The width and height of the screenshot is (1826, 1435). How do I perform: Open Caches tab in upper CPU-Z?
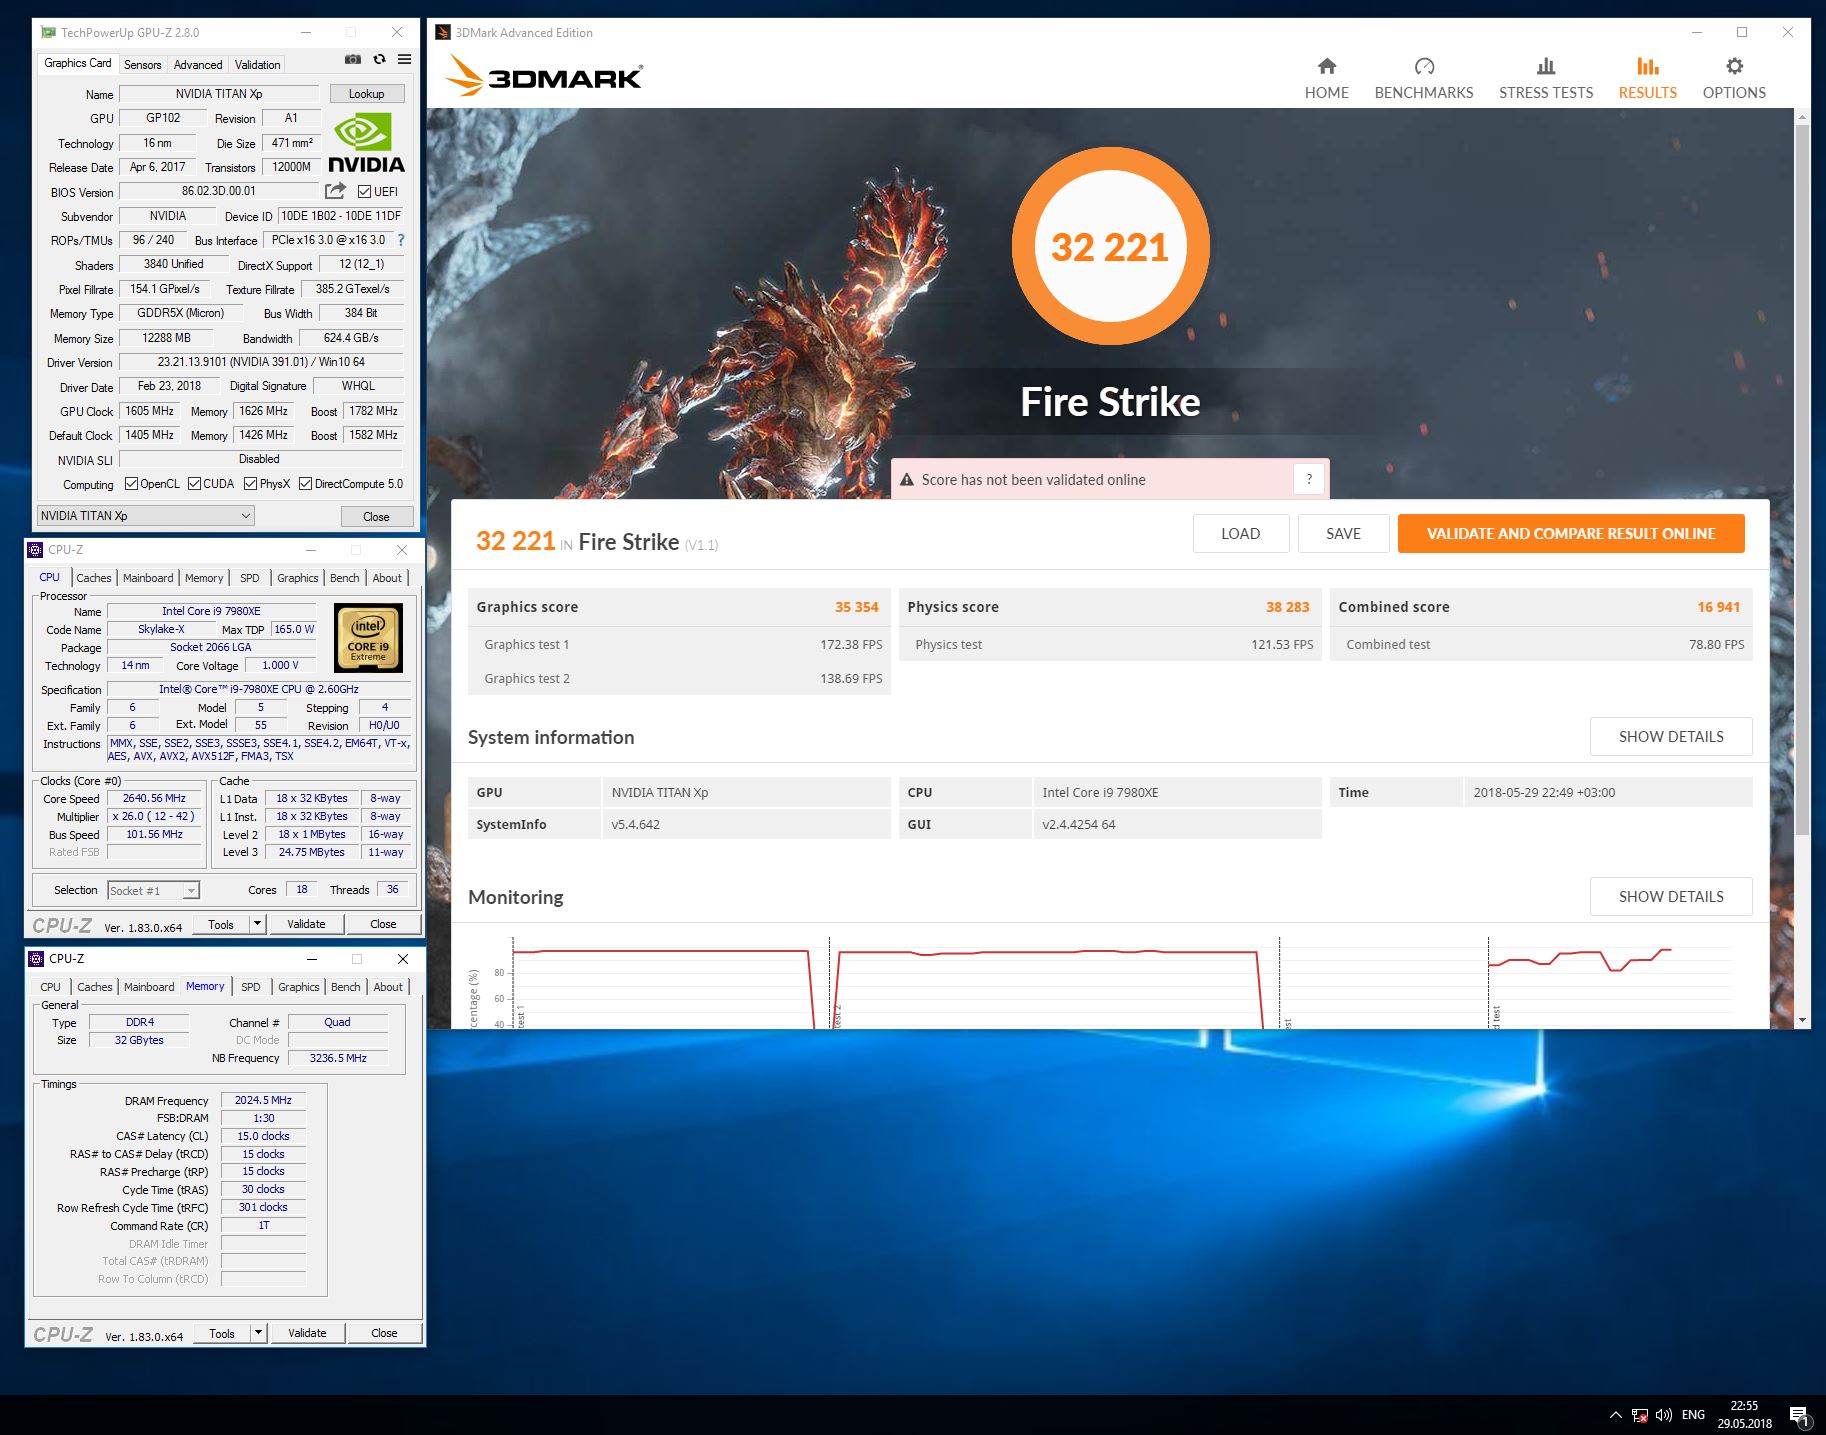click(x=94, y=578)
